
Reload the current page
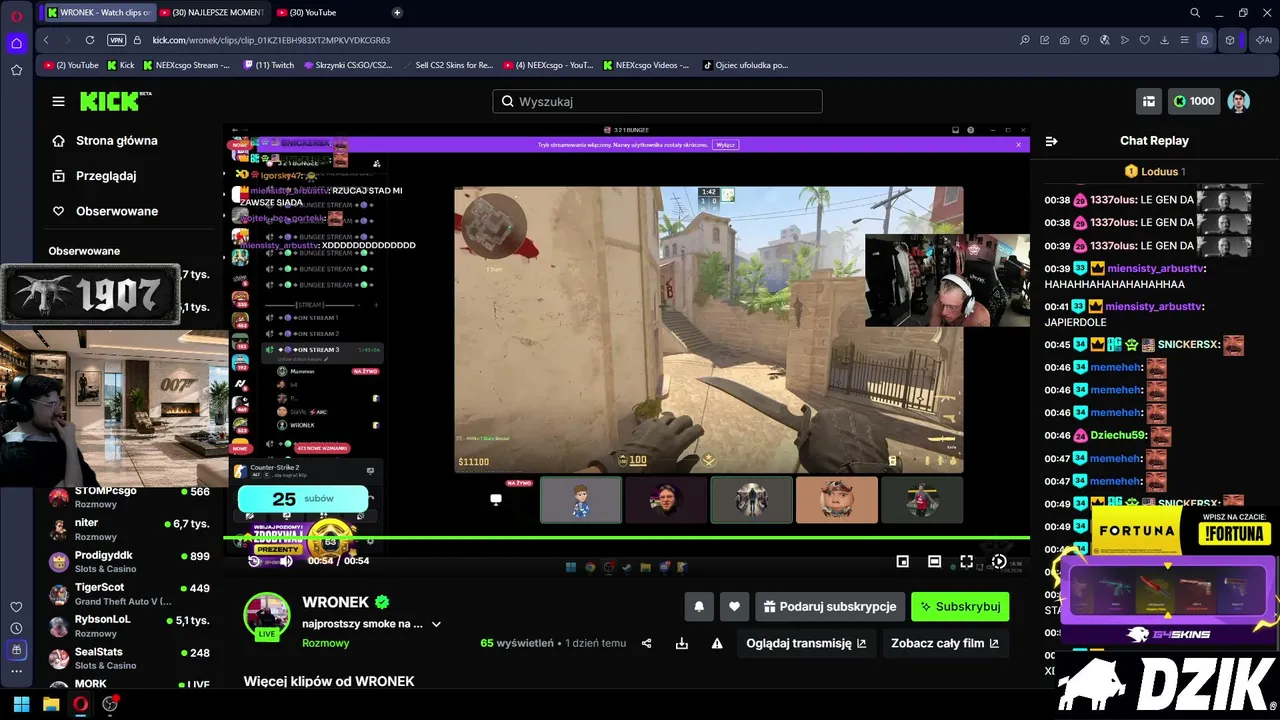pos(89,40)
